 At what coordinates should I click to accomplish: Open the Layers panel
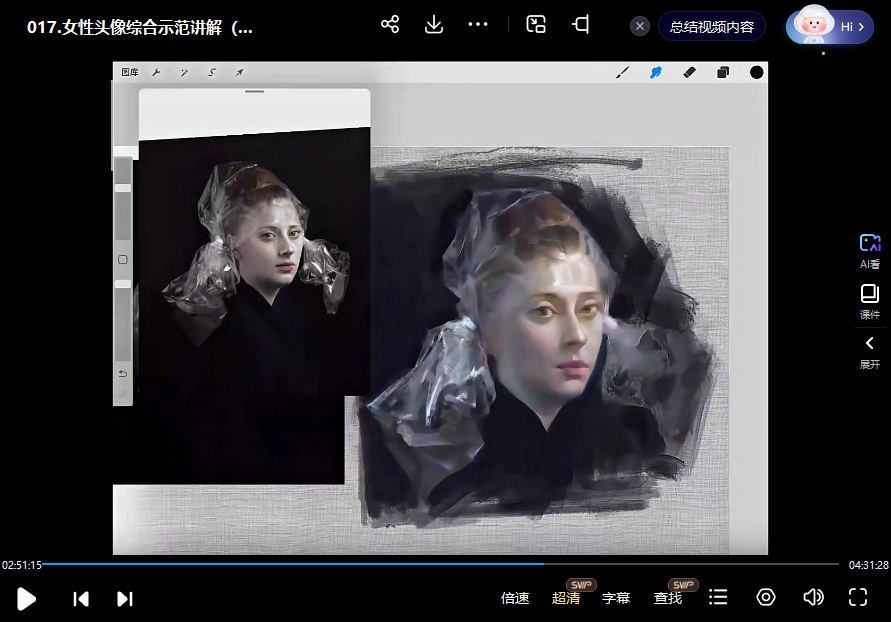pyautogui.click(x=722, y=72)
